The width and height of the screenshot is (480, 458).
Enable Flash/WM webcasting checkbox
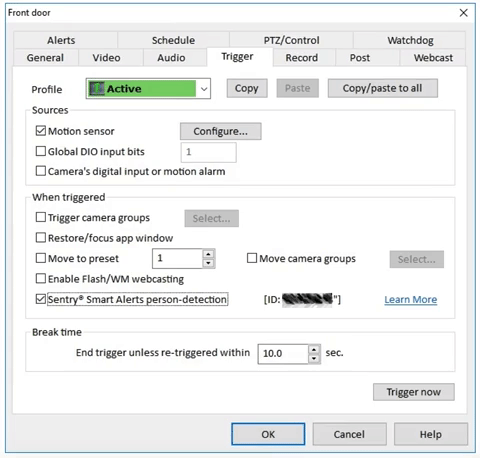(x=41, y=278)
